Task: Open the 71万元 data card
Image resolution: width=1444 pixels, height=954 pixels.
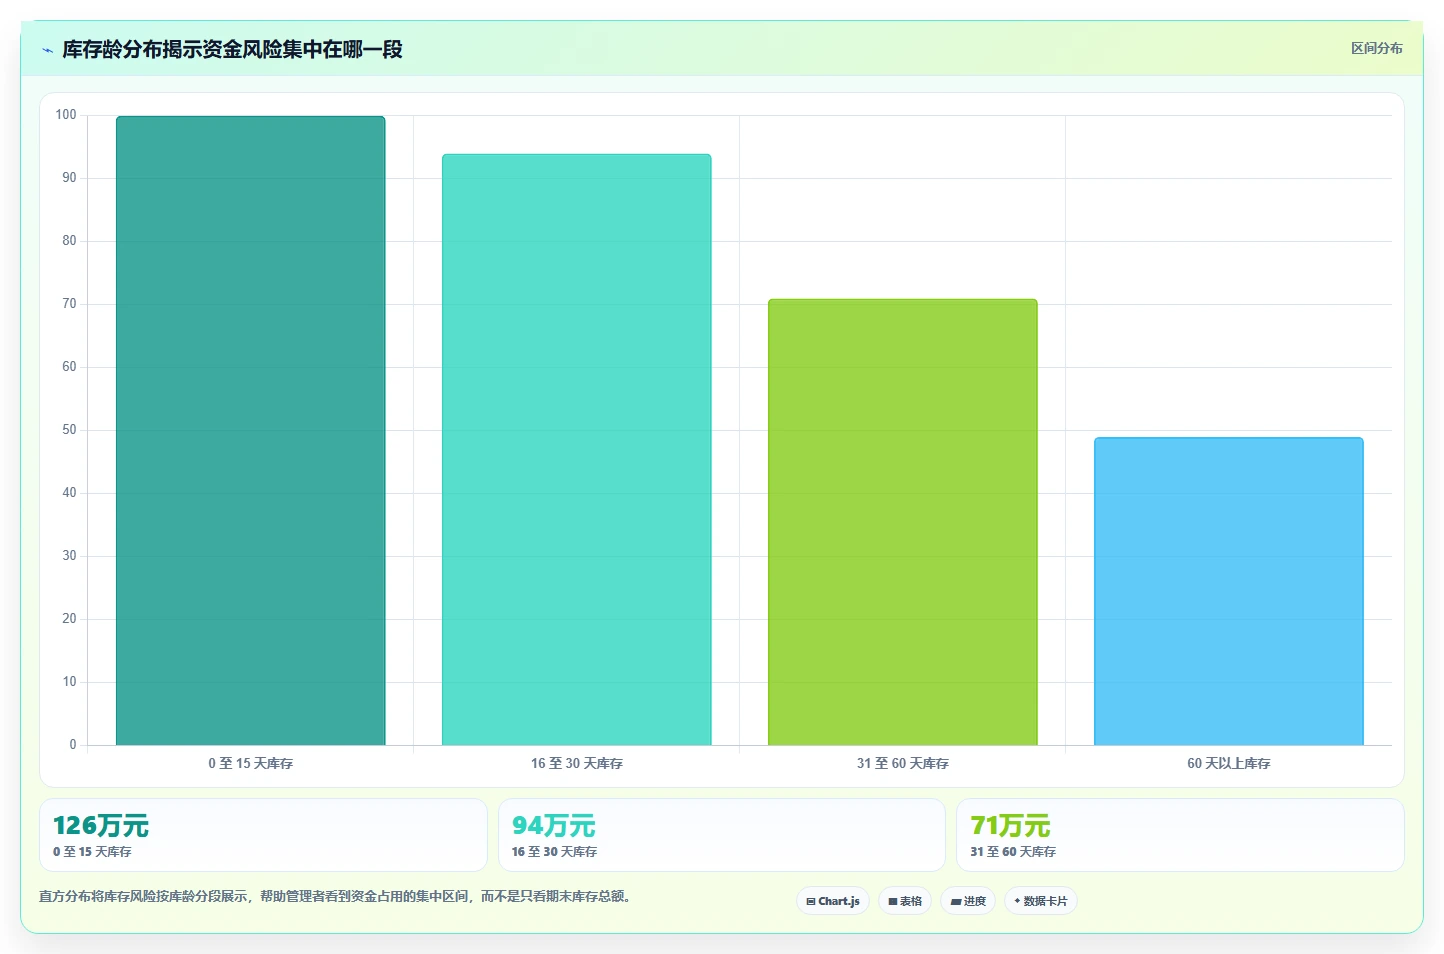Action: click(1180, 835)
